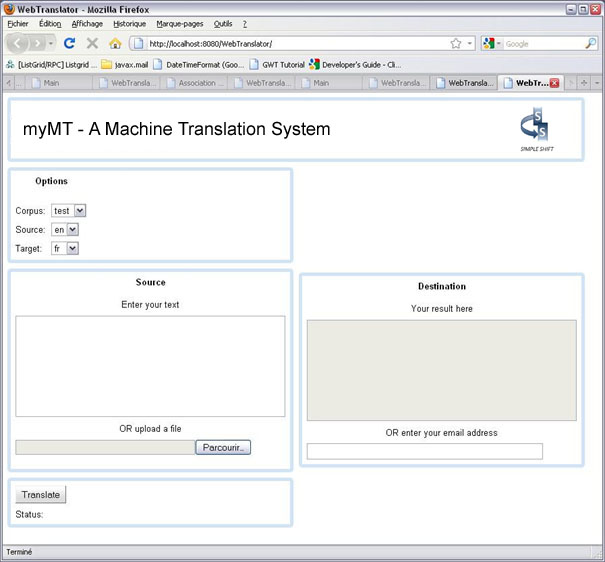
Task: Click the Parcourir browse button
Action: pos(223,447)
